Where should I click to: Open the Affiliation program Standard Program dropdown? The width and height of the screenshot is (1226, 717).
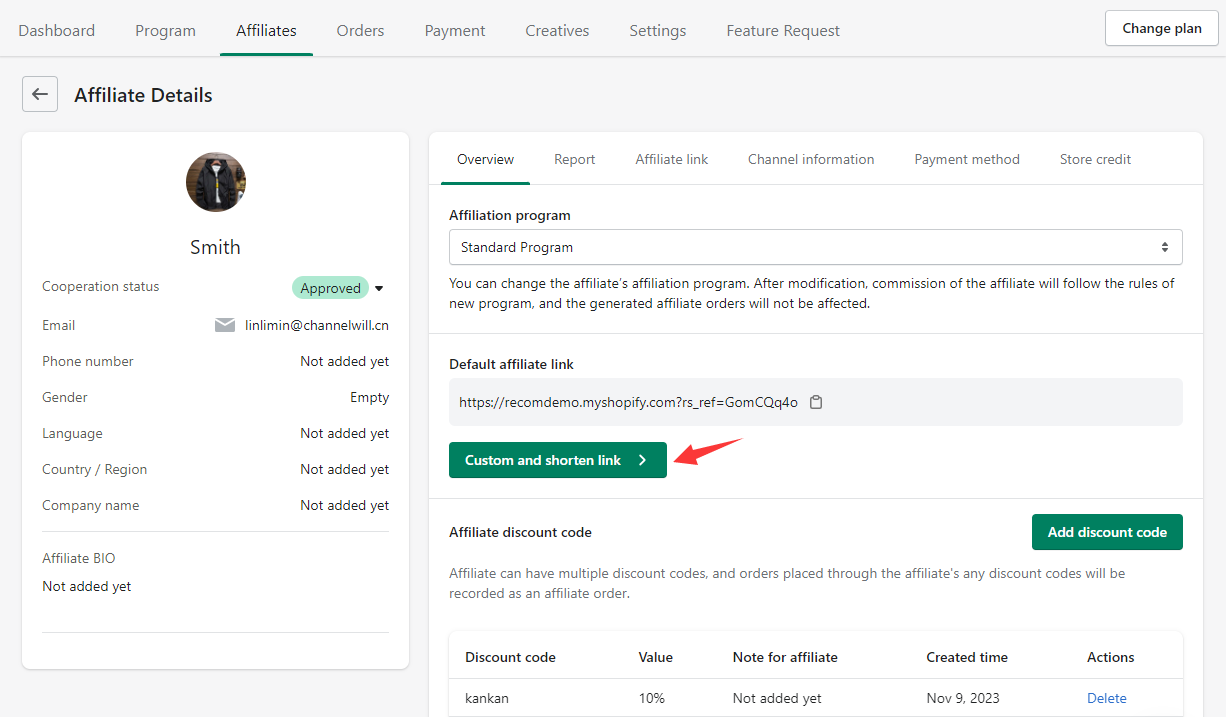pyautogui.click(x=815, y=247)
